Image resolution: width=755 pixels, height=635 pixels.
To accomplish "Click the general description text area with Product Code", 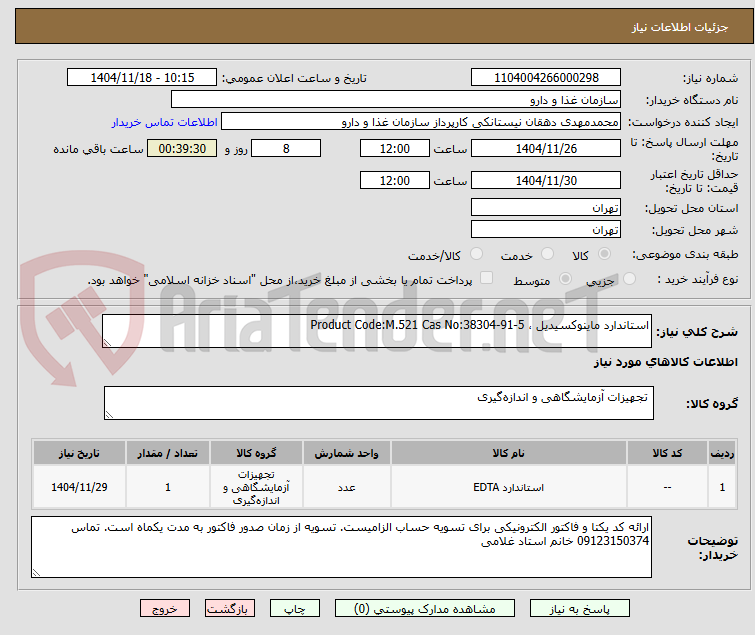I will (x=377, y=331).
